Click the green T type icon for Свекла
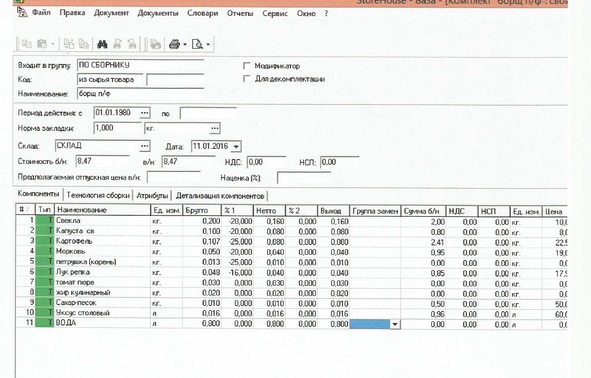The image size is (591, 378). coord(45,220)
